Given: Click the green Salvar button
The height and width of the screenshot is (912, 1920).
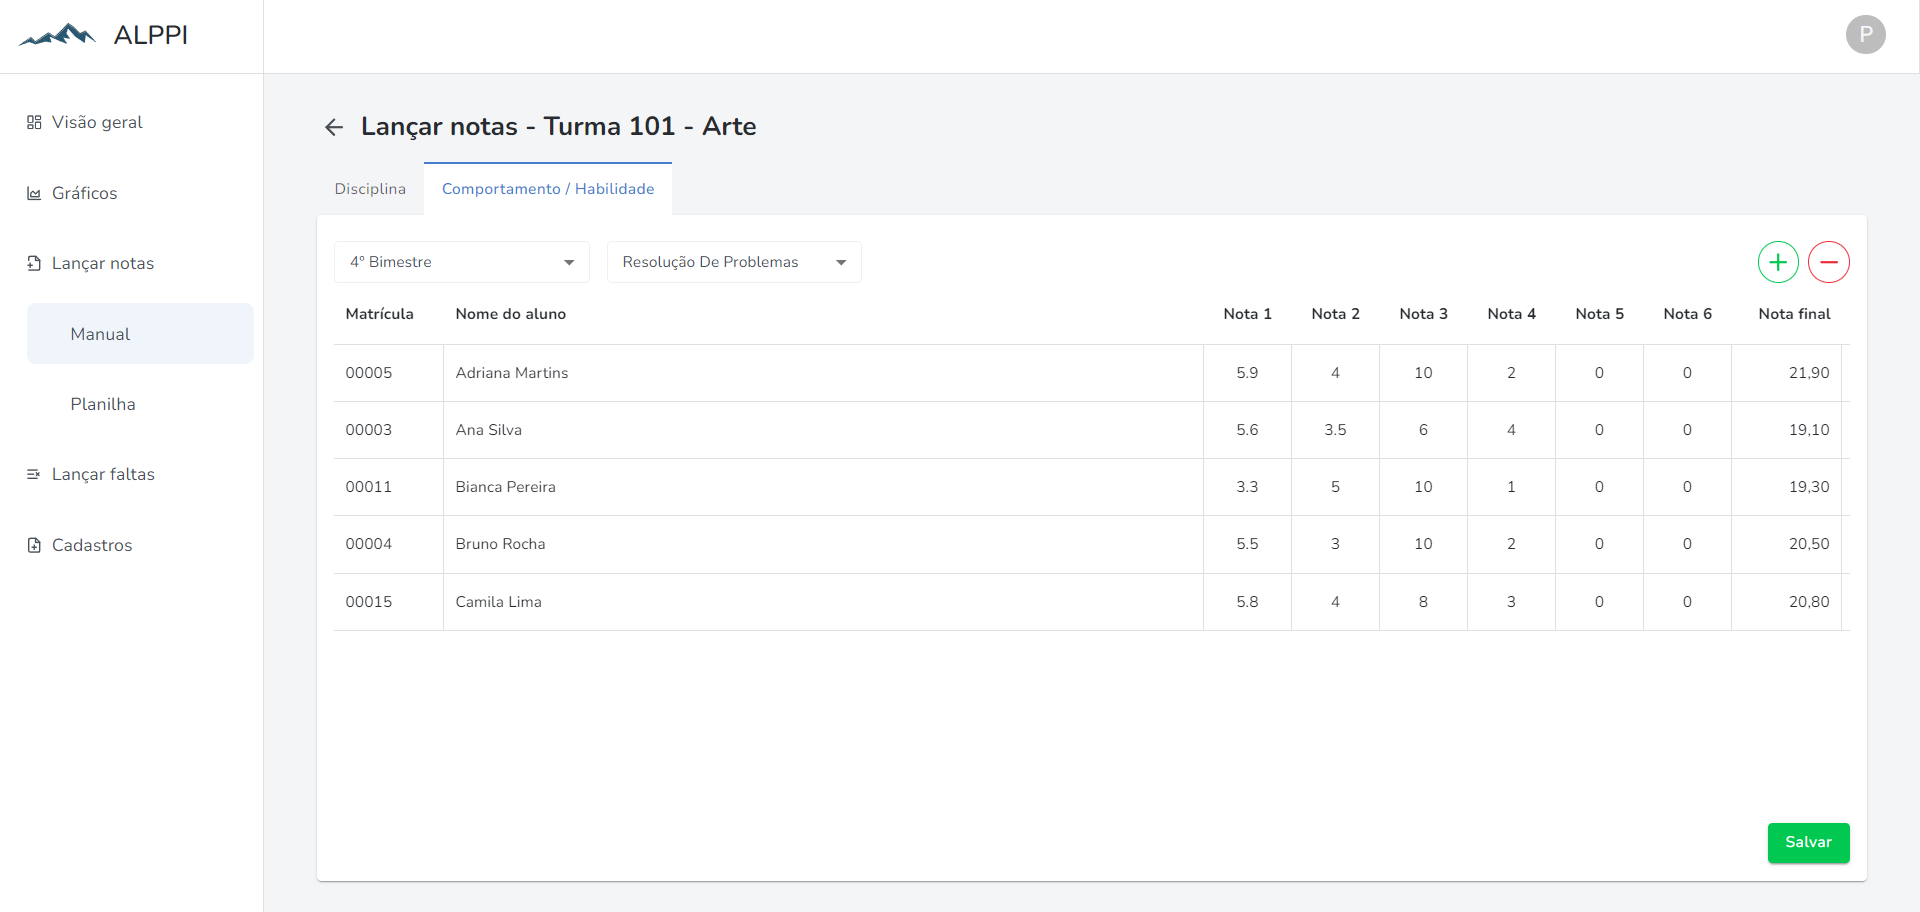Looking at the screenshot, I should click(x=1808, y=842).
